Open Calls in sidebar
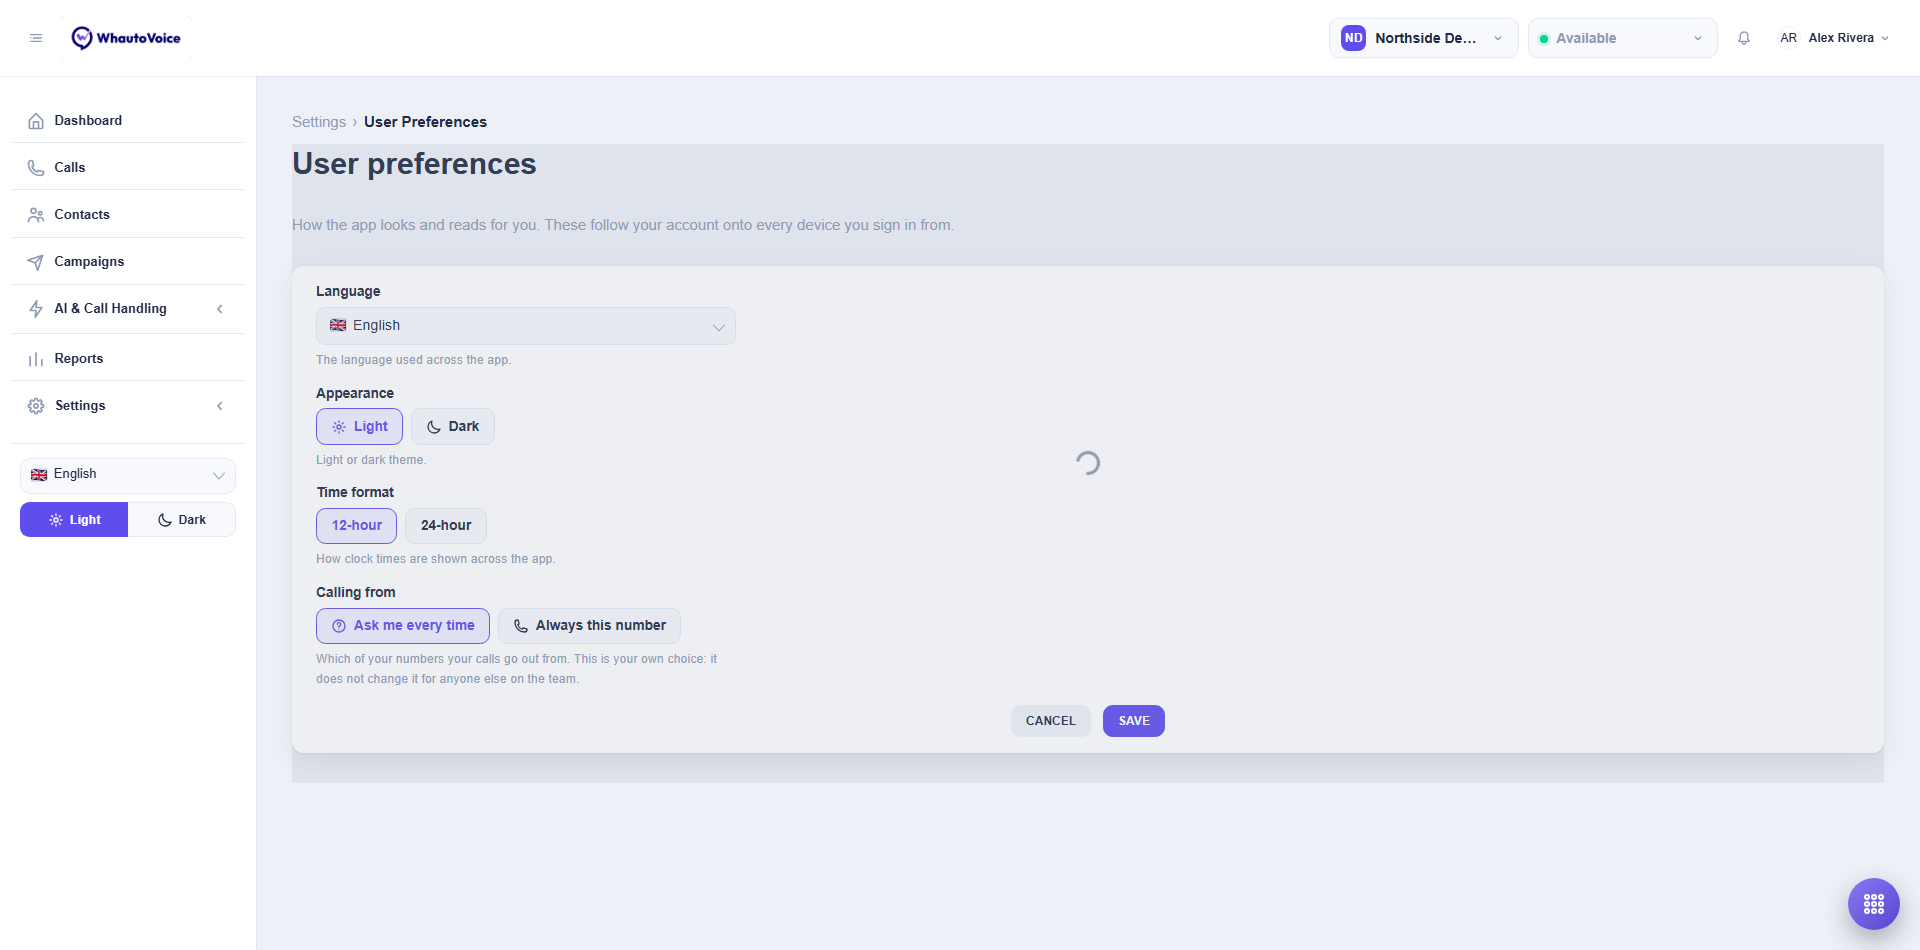The image size is (1920, 950). click(x=128, y=168)
